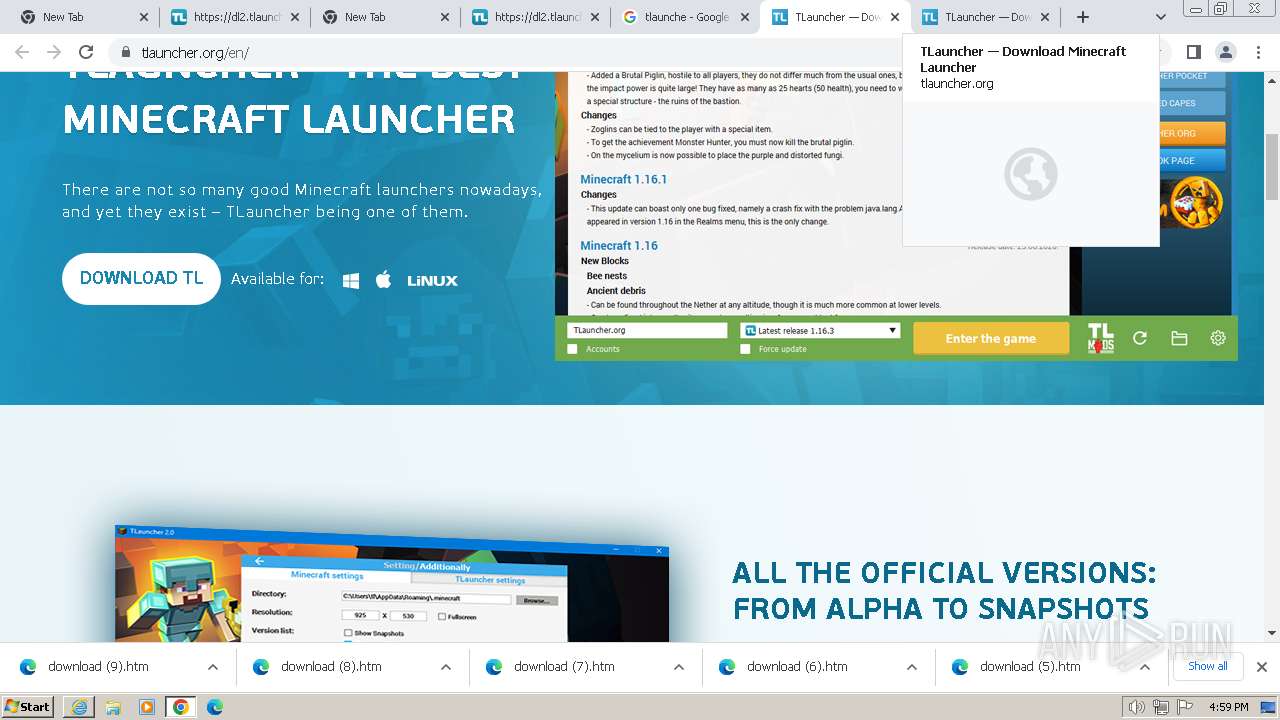Click the TLauncher 2.0 settings screenshot

392,584
